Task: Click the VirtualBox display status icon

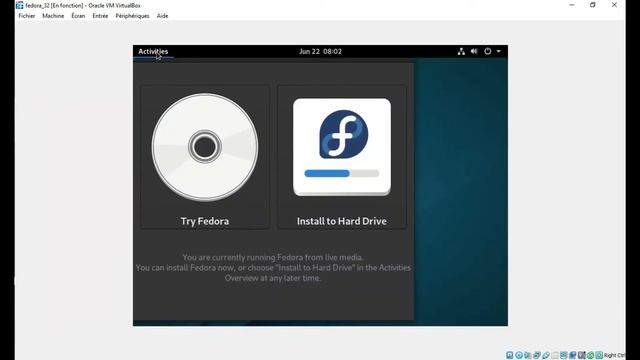Action: click(563, 355)
